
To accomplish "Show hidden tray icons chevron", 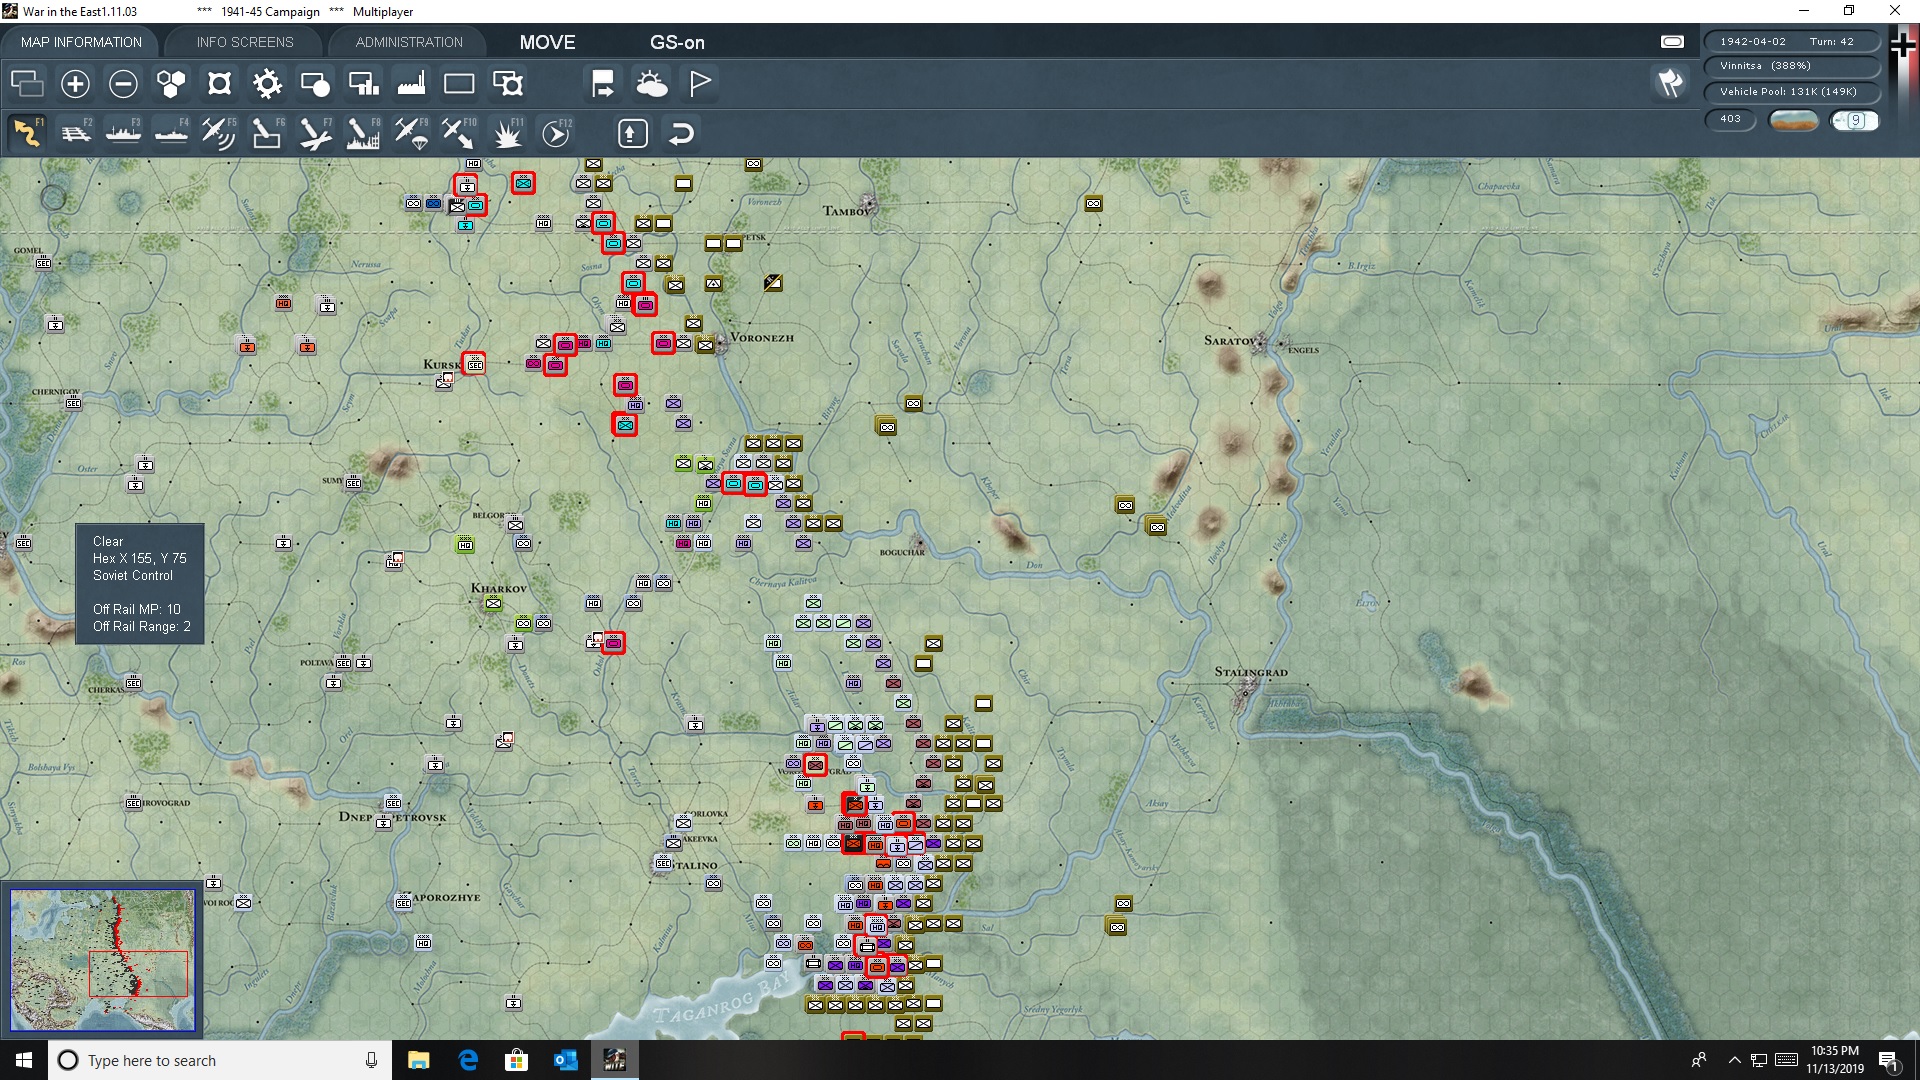I will tap(1734, 1060).
